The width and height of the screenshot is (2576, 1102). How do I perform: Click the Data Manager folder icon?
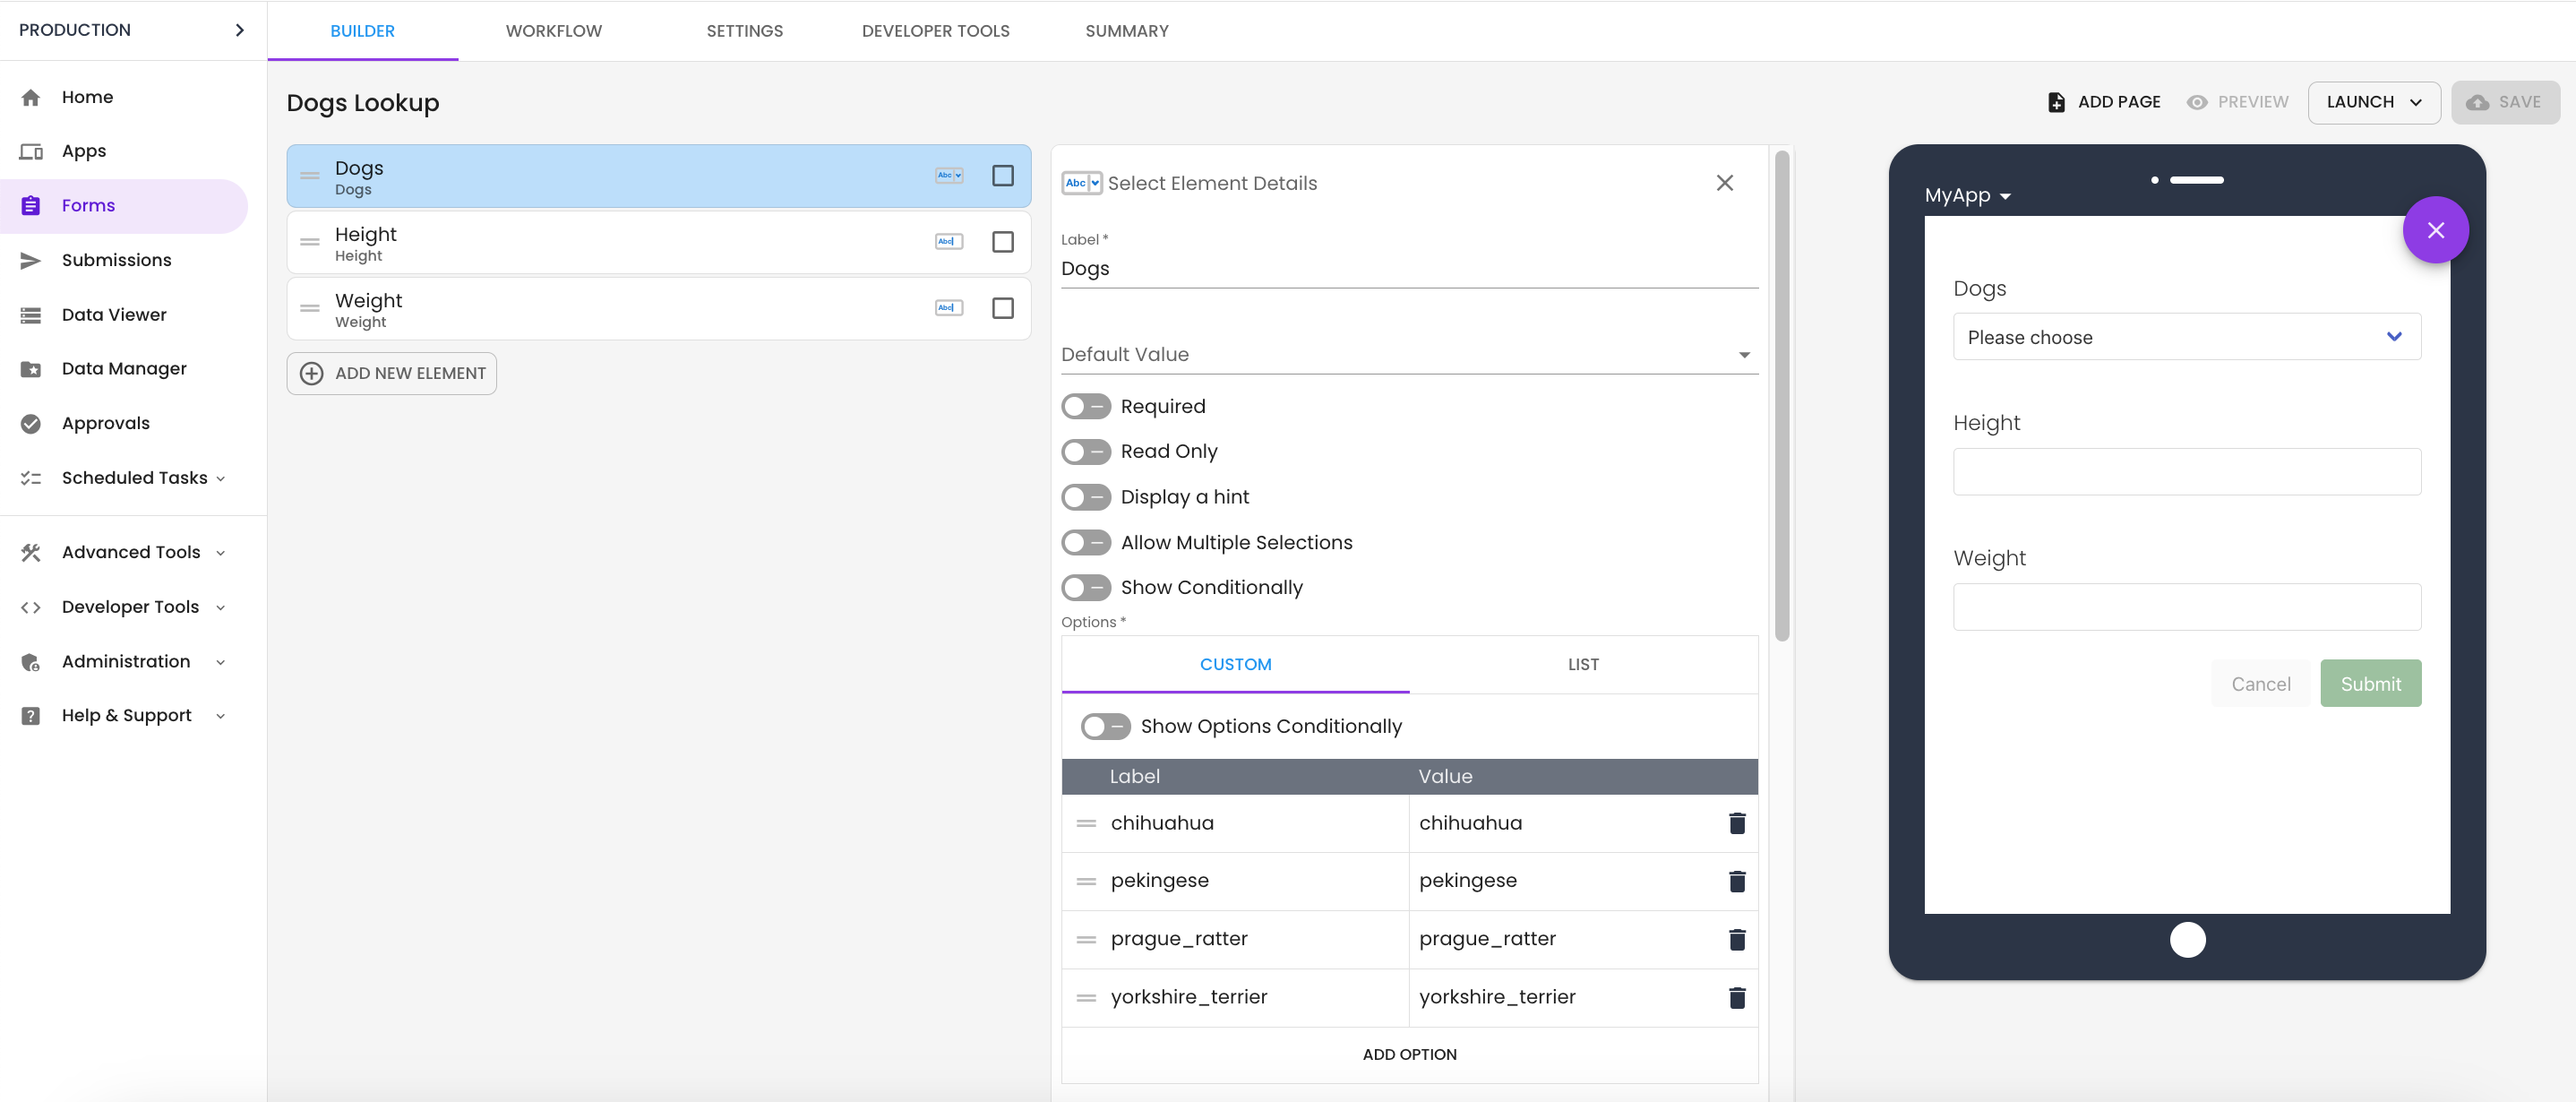[x=31, y=369]
